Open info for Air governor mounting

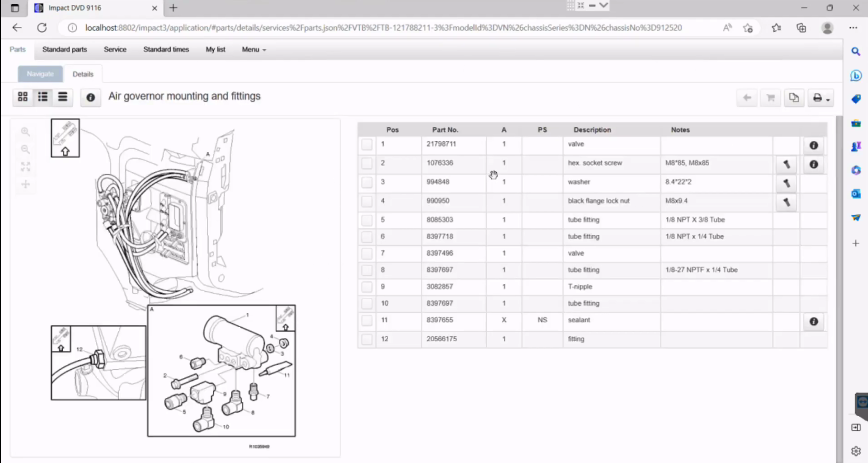[90, 97]
